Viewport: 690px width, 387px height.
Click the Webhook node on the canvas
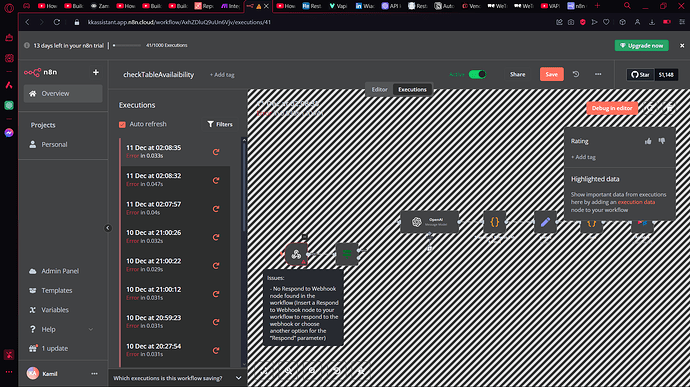296,254
